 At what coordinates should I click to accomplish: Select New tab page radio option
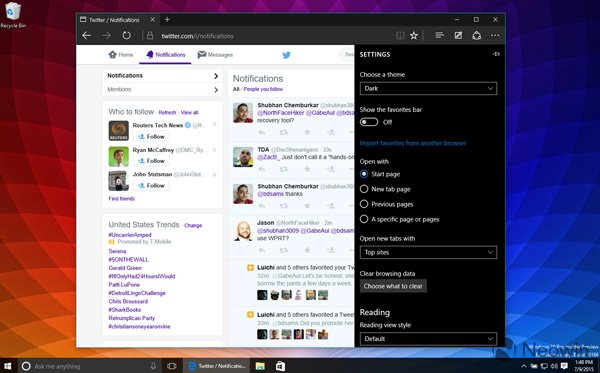click(x=364, y=189)
